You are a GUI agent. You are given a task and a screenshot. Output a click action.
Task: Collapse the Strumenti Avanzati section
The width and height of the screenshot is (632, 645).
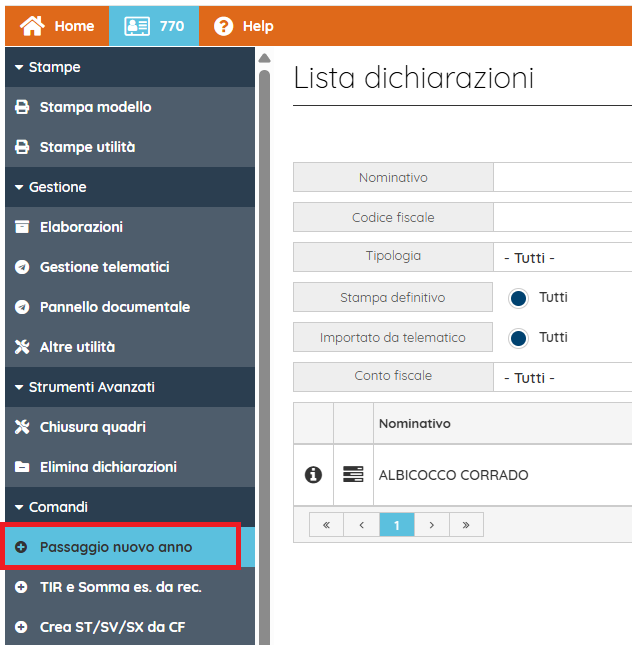point(91,387)
